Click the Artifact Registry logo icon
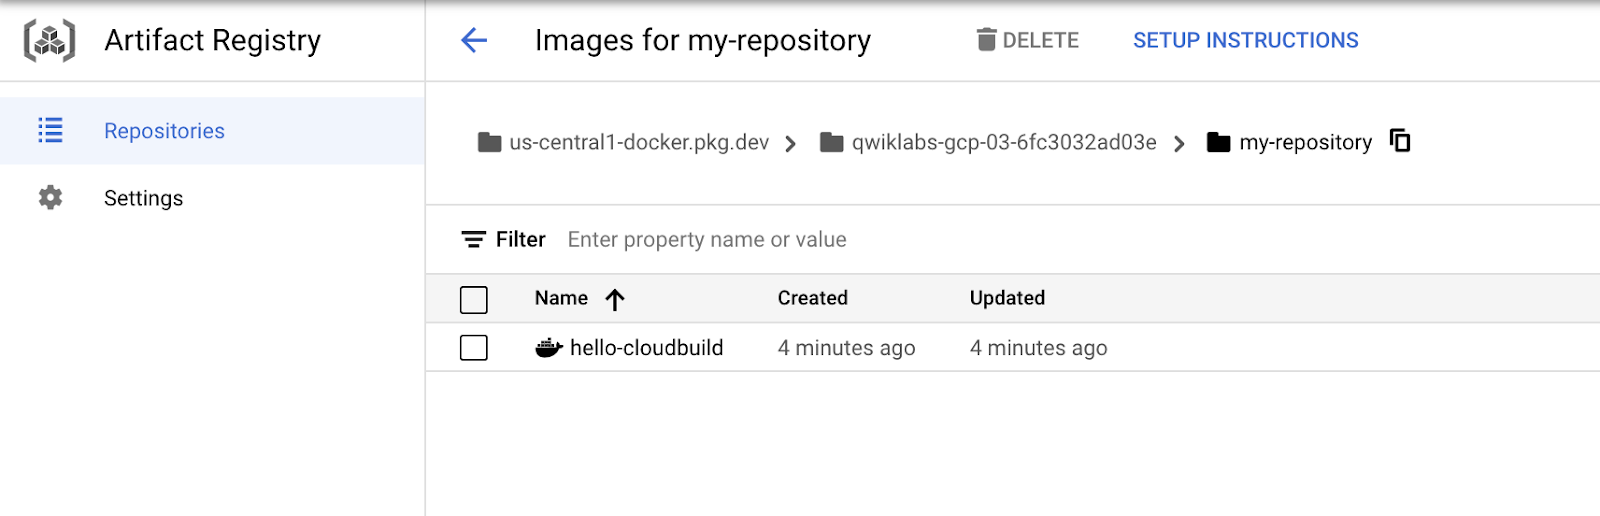Viewport: 1600px width, 516px height. (49, 41)
